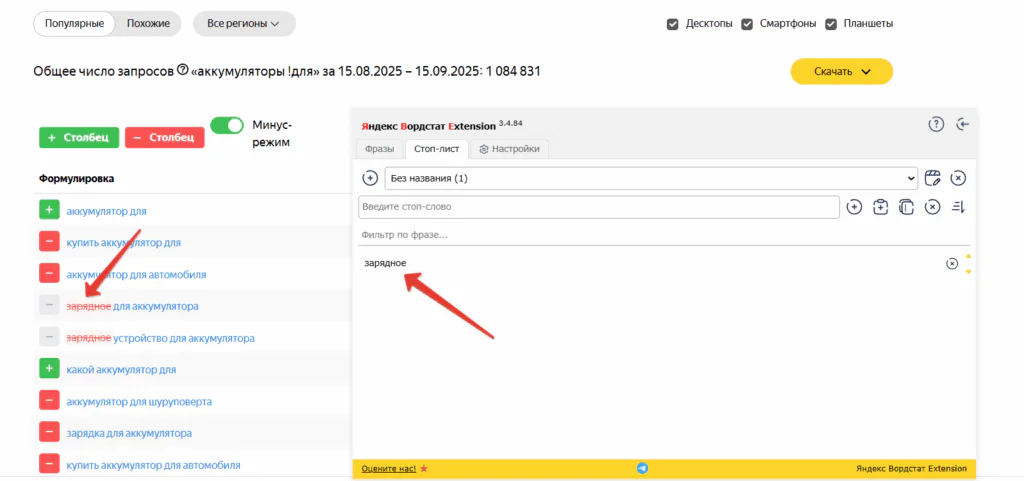Rename the stop-list with edit icon
This screenshot has height=481, width=1024.
(933, 178)
